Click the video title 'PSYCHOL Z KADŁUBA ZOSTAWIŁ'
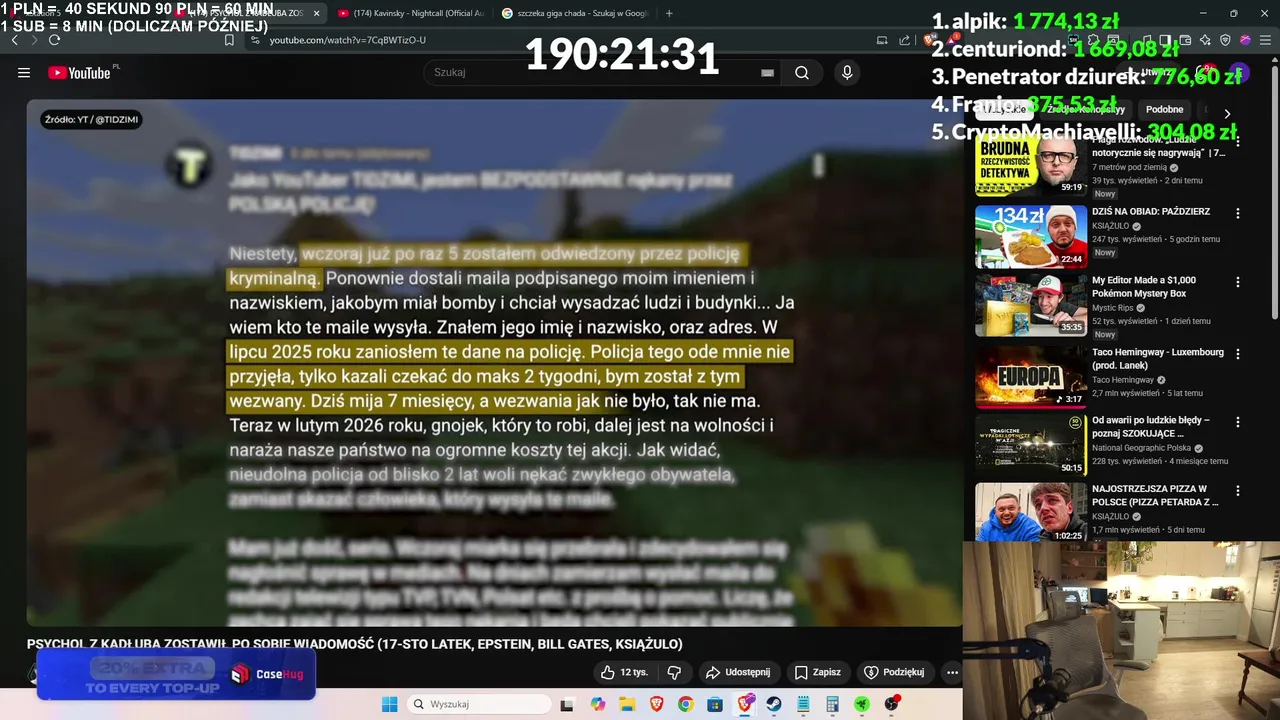 pos(355,644)
